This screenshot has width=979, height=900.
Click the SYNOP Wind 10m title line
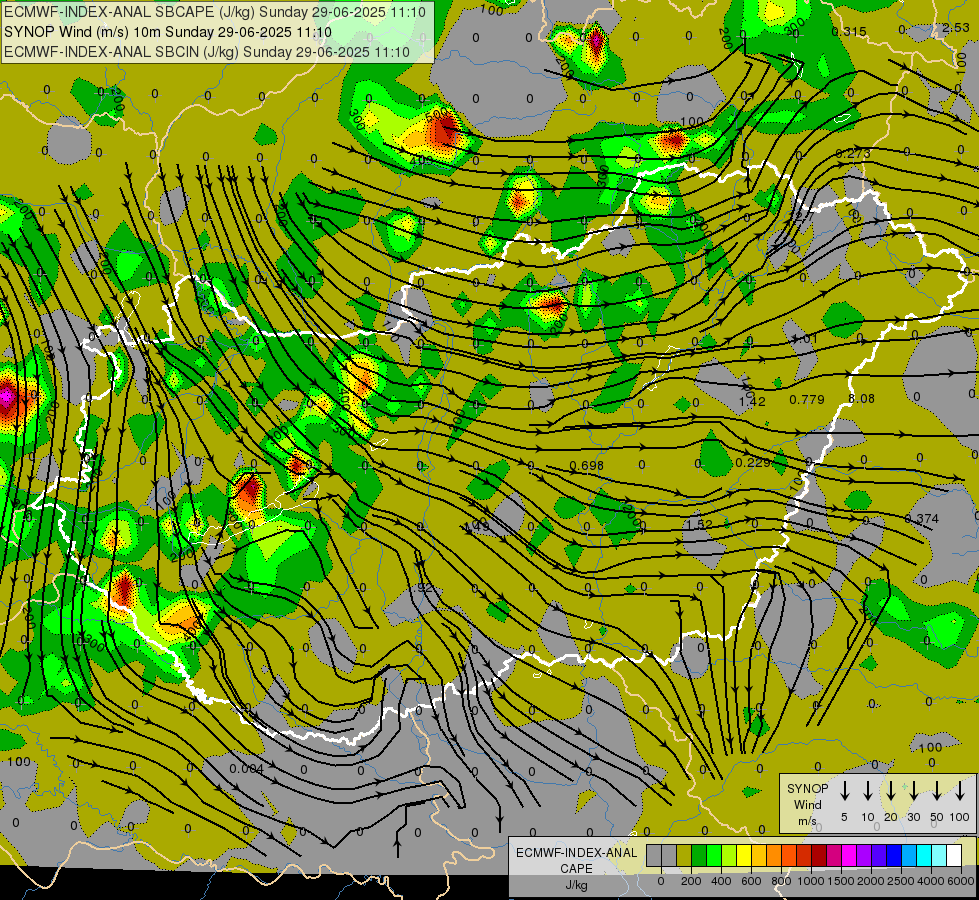pyautogui.click(x=169, y=32)
